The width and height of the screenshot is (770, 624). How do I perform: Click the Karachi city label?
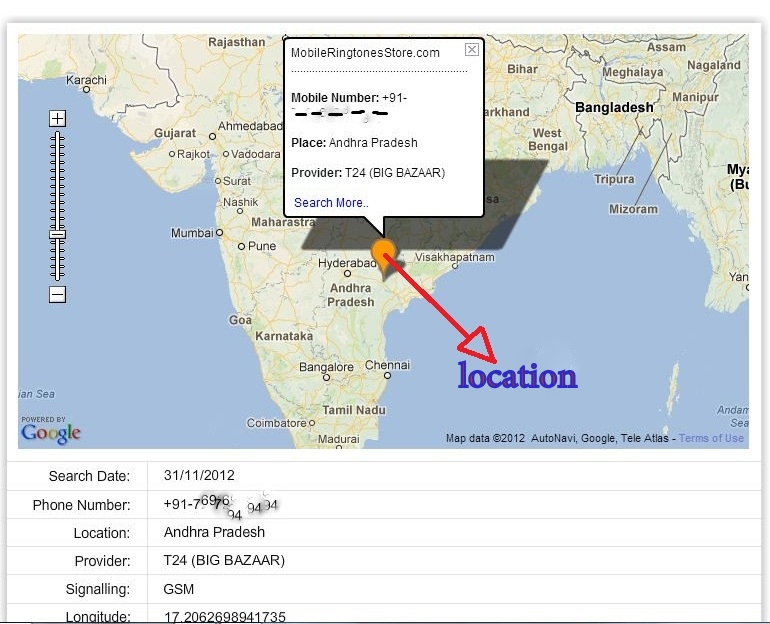[x=86, y=80]
